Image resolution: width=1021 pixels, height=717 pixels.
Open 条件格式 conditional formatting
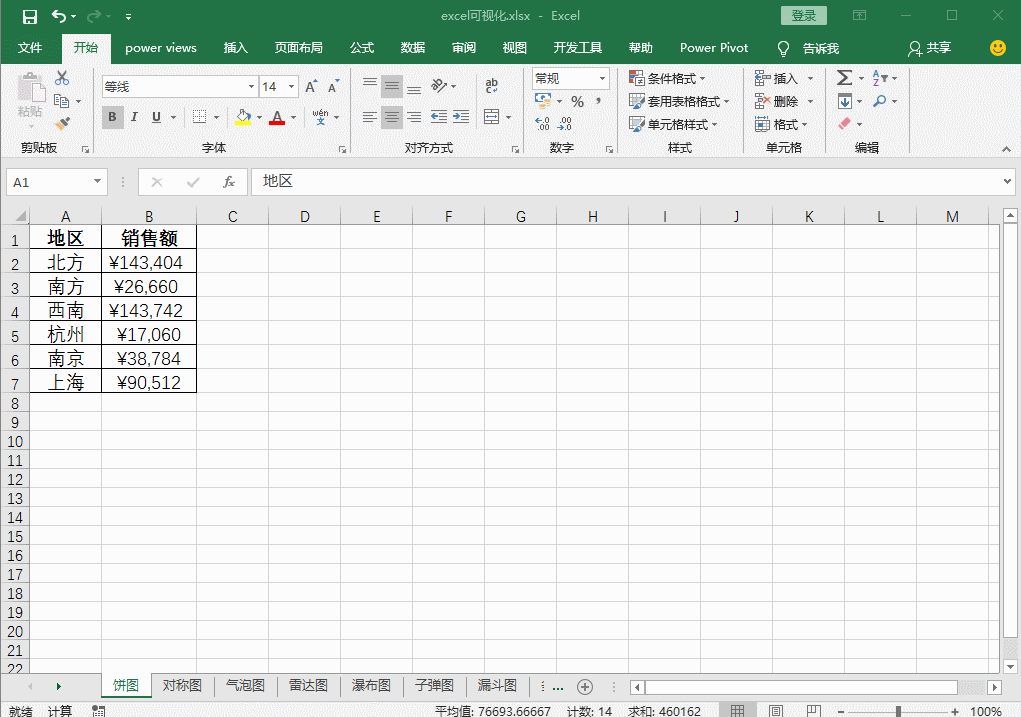(x=661, y=78)
